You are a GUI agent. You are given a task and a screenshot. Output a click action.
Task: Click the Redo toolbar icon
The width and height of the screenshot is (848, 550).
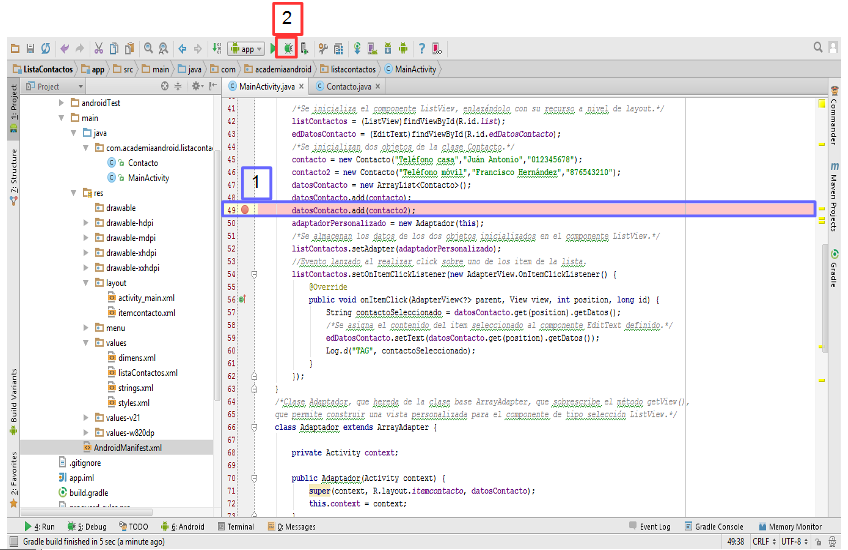coord(80,49)
